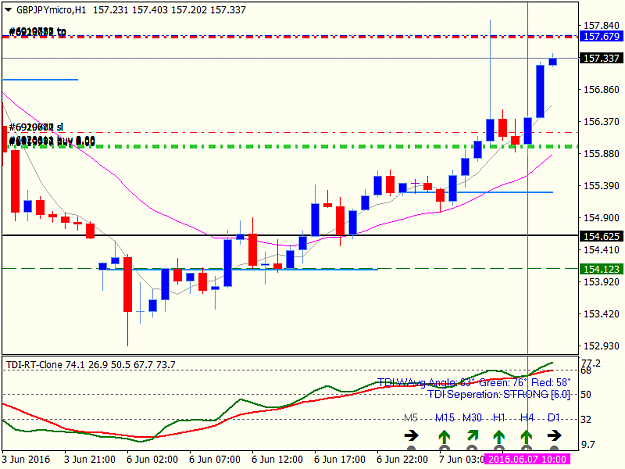Viewport: 625px width, 469px height.
Task: Select the buy 0.00 order label
Action: 51,141
